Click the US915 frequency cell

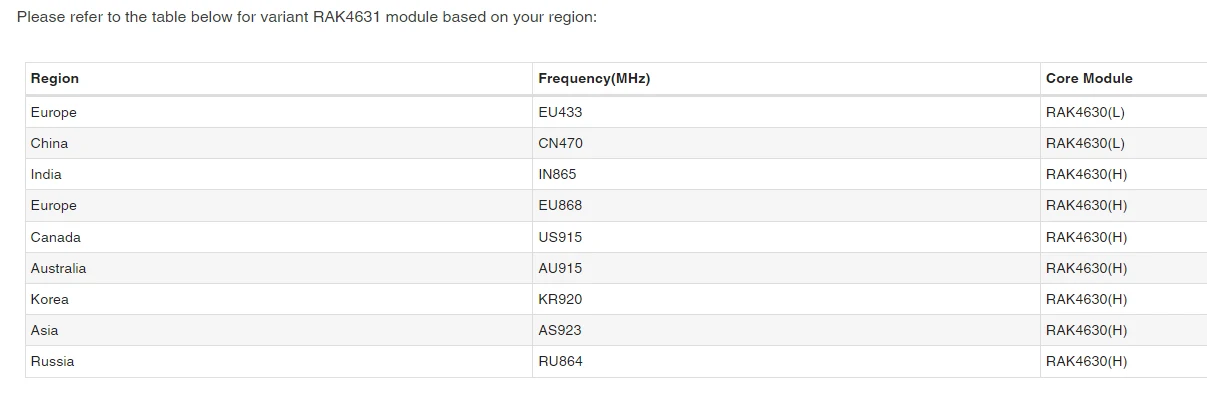560,237
